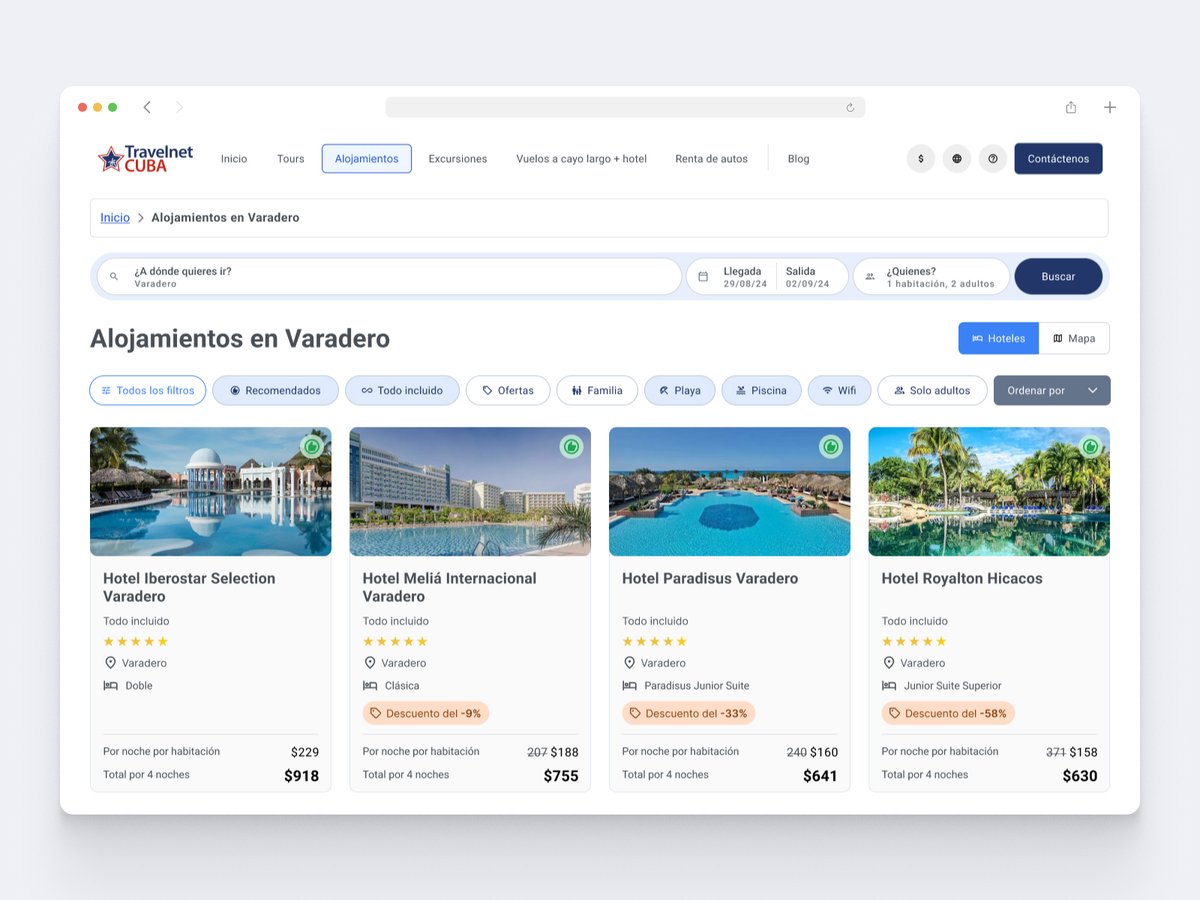
Task: Open the ¿Quienes? guests selector
Action: 931,277
